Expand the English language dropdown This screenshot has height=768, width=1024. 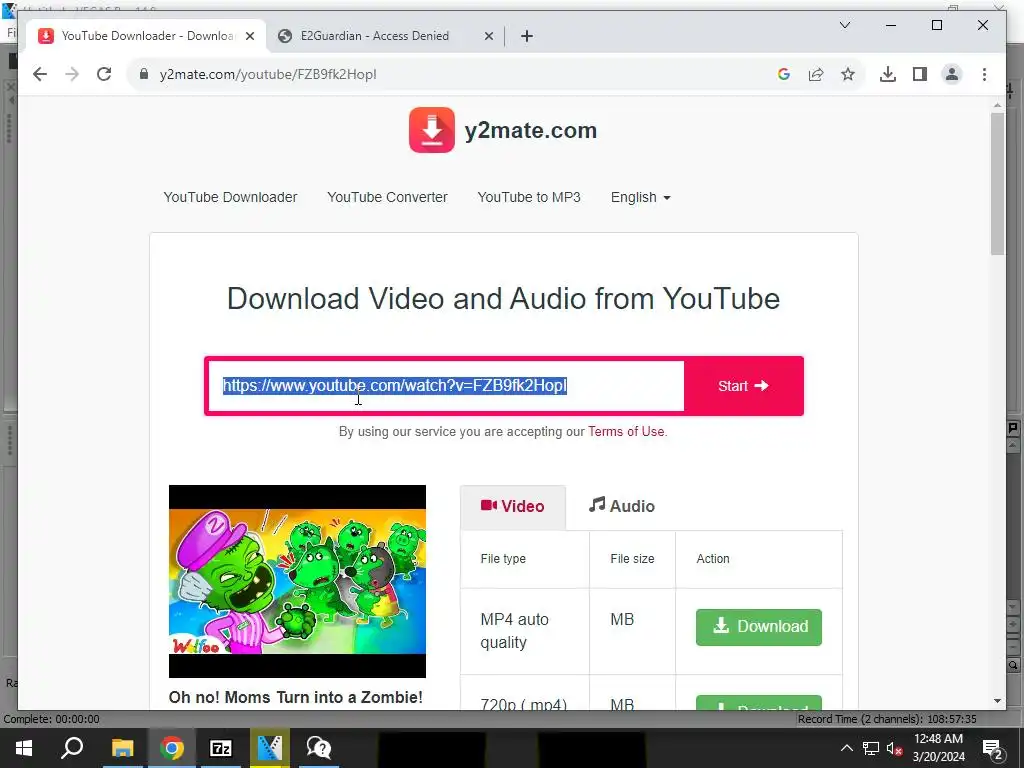(x=641, y=197)
